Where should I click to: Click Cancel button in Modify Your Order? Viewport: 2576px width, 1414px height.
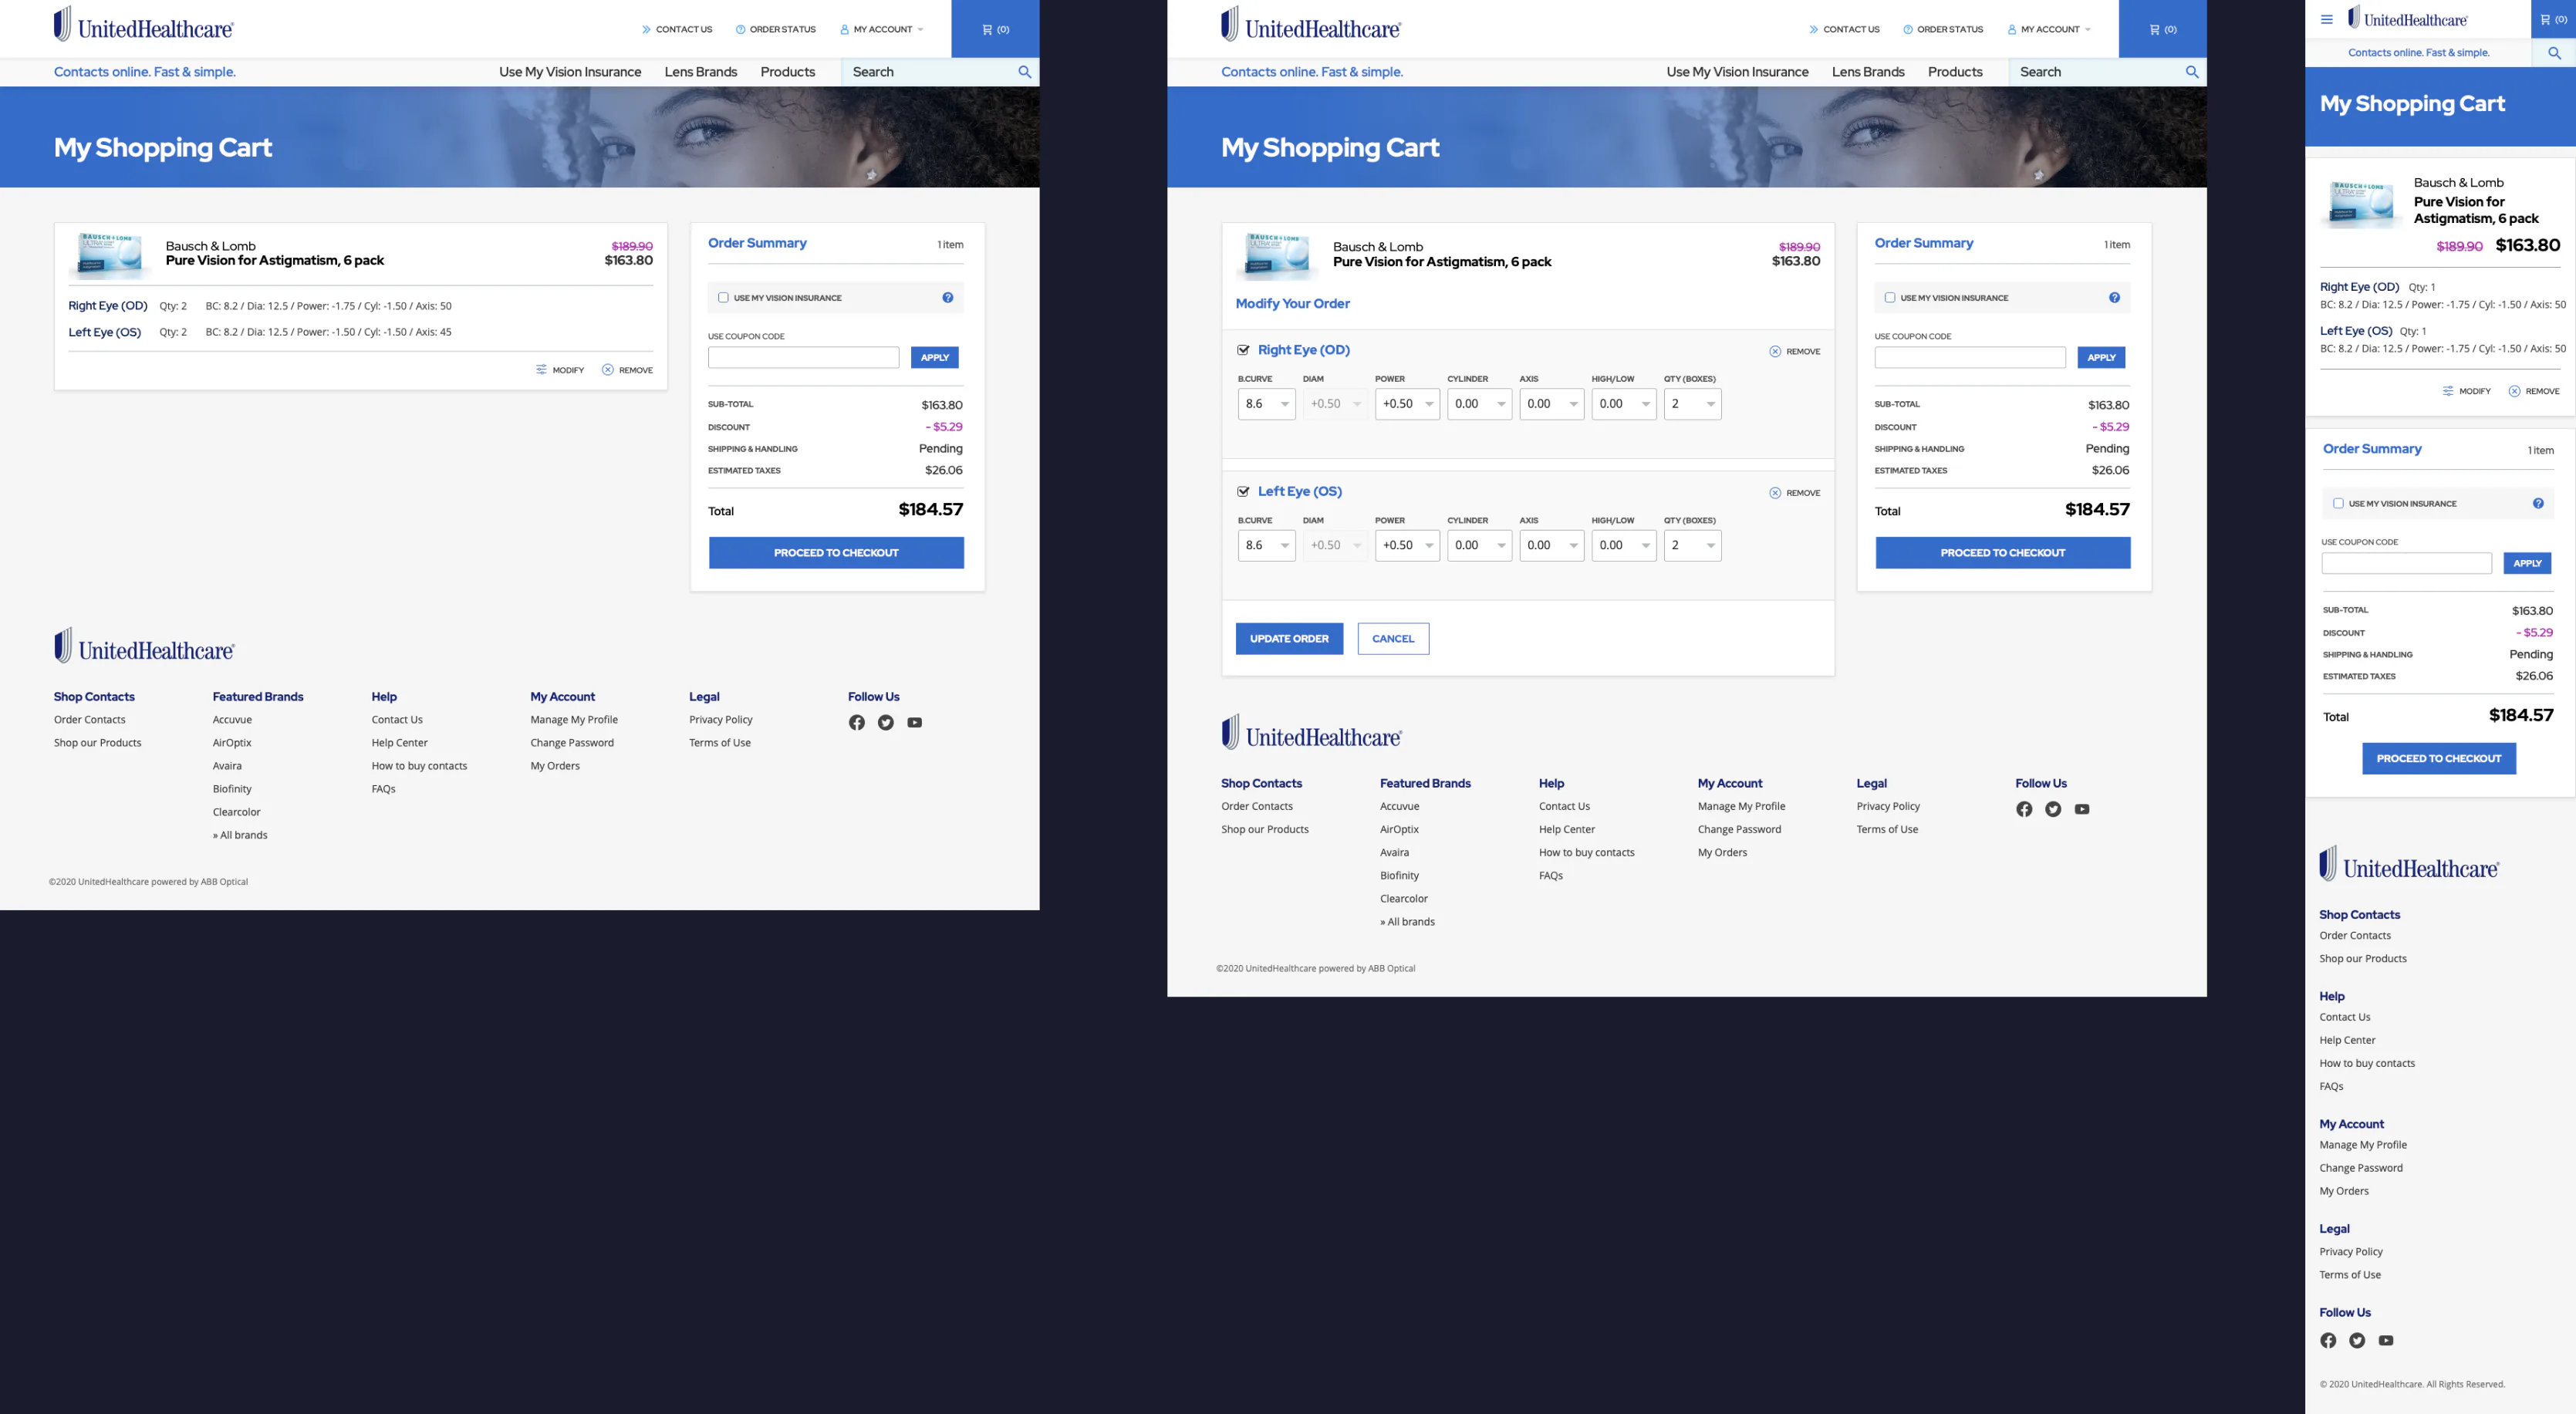click(x=1393, y=639)
